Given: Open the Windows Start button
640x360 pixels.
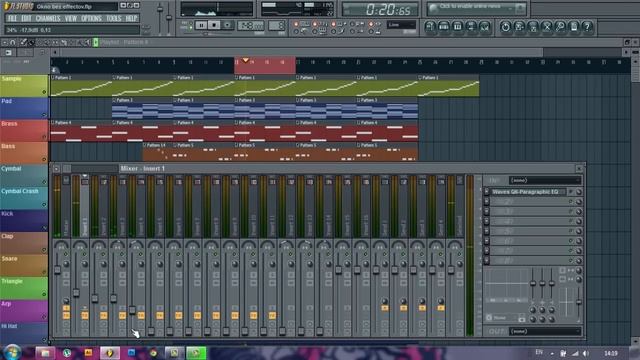Looking at the screenshot, I should coord(12,352).
